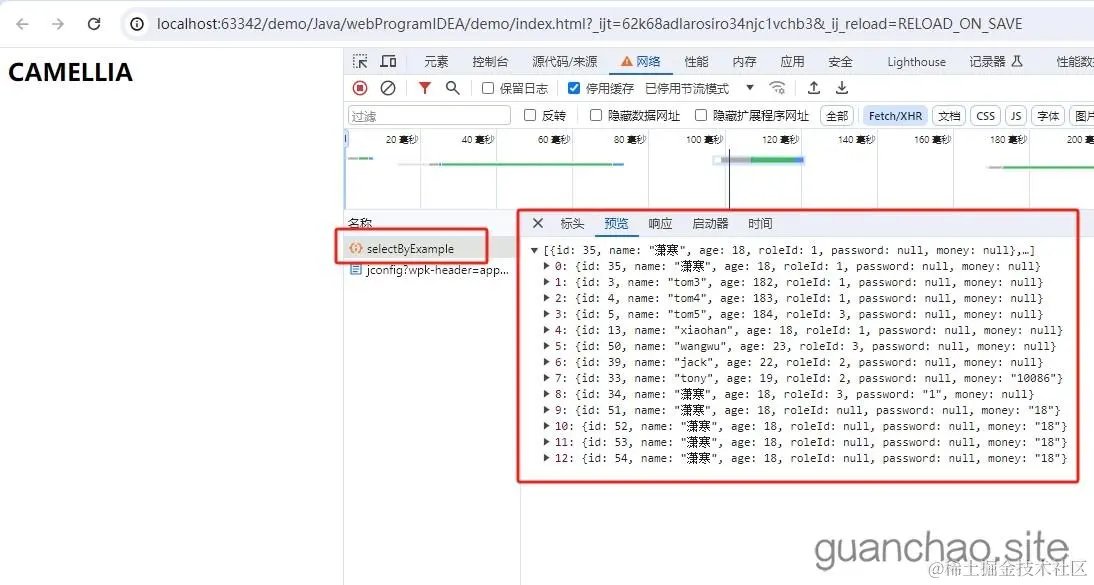Activate the inspect element picker
Viewport: 1094px width, 585px height.
[x=360, y=61]
